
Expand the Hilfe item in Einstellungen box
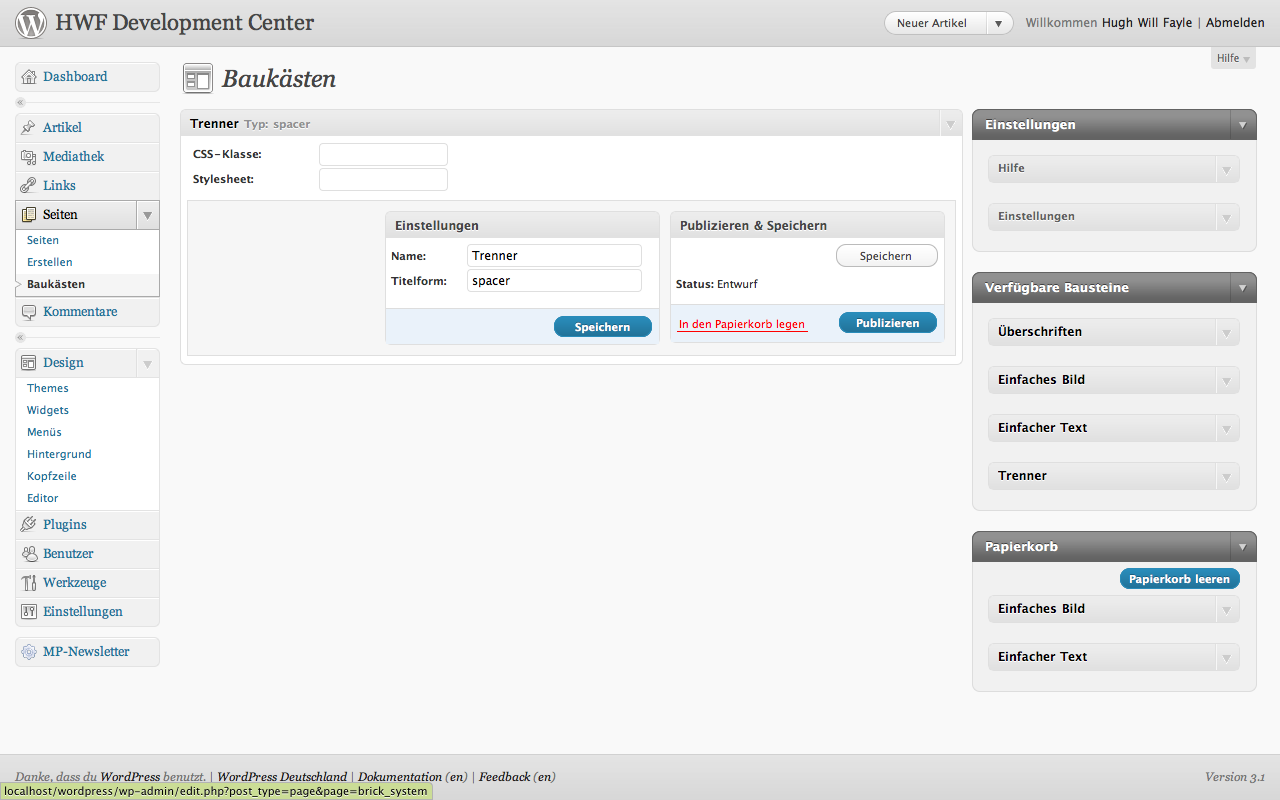(1227, 169)
